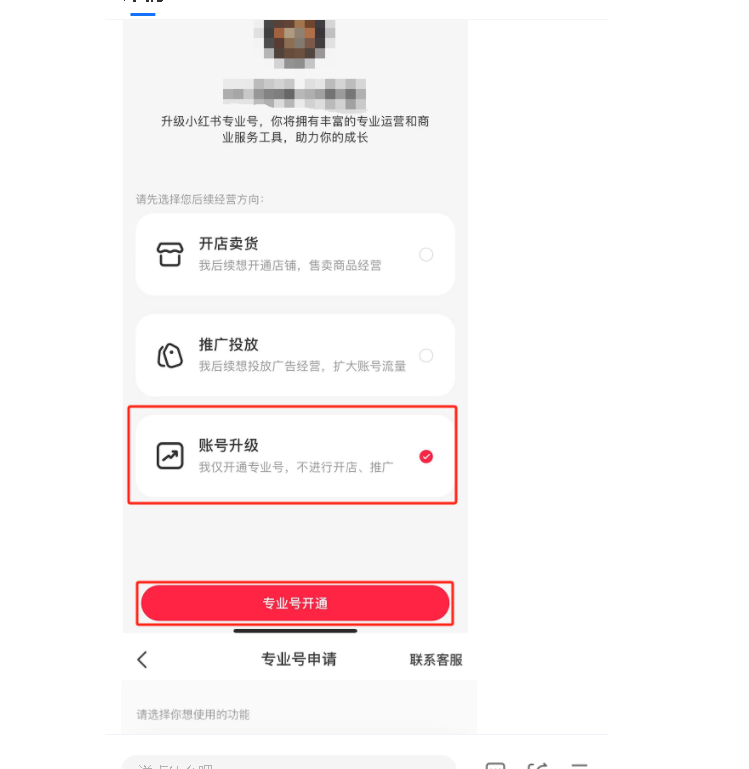The image size is (749, 769).
Task: Choose the 账号升级 option title
Action: pyautogui.click(x=229, y=445)
